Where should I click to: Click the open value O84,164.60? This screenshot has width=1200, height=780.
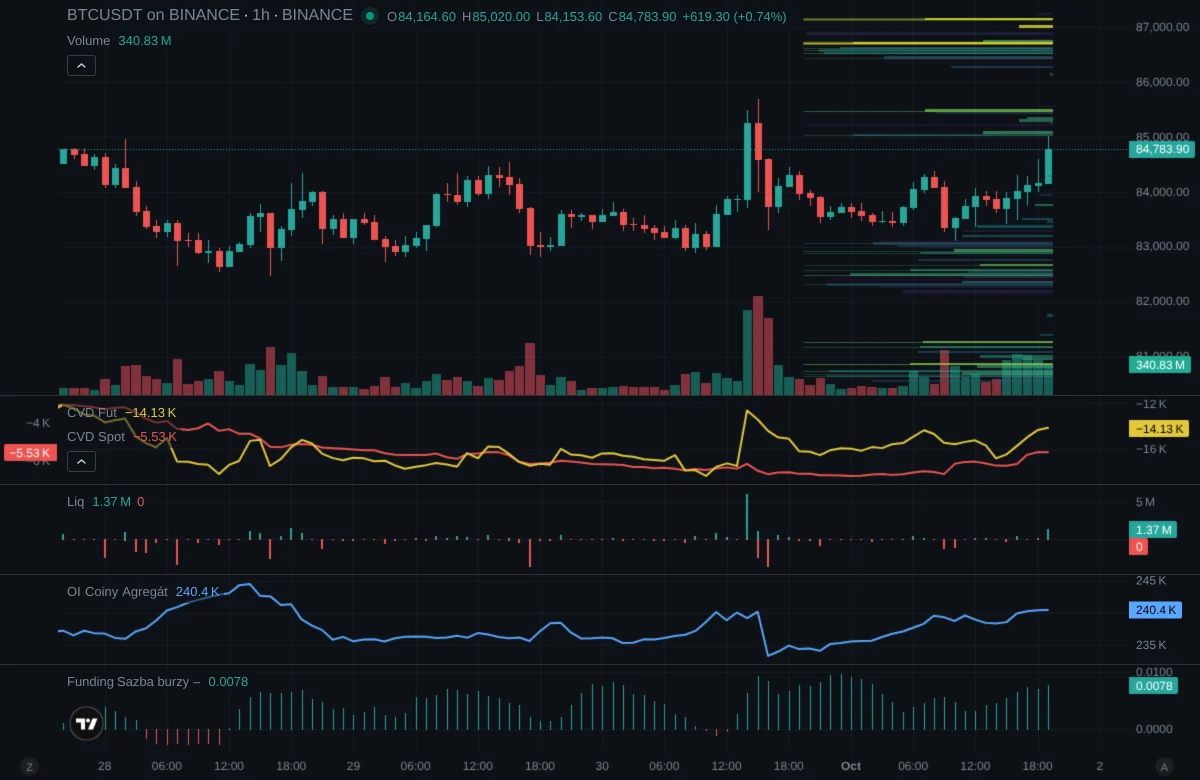(421, 17)
